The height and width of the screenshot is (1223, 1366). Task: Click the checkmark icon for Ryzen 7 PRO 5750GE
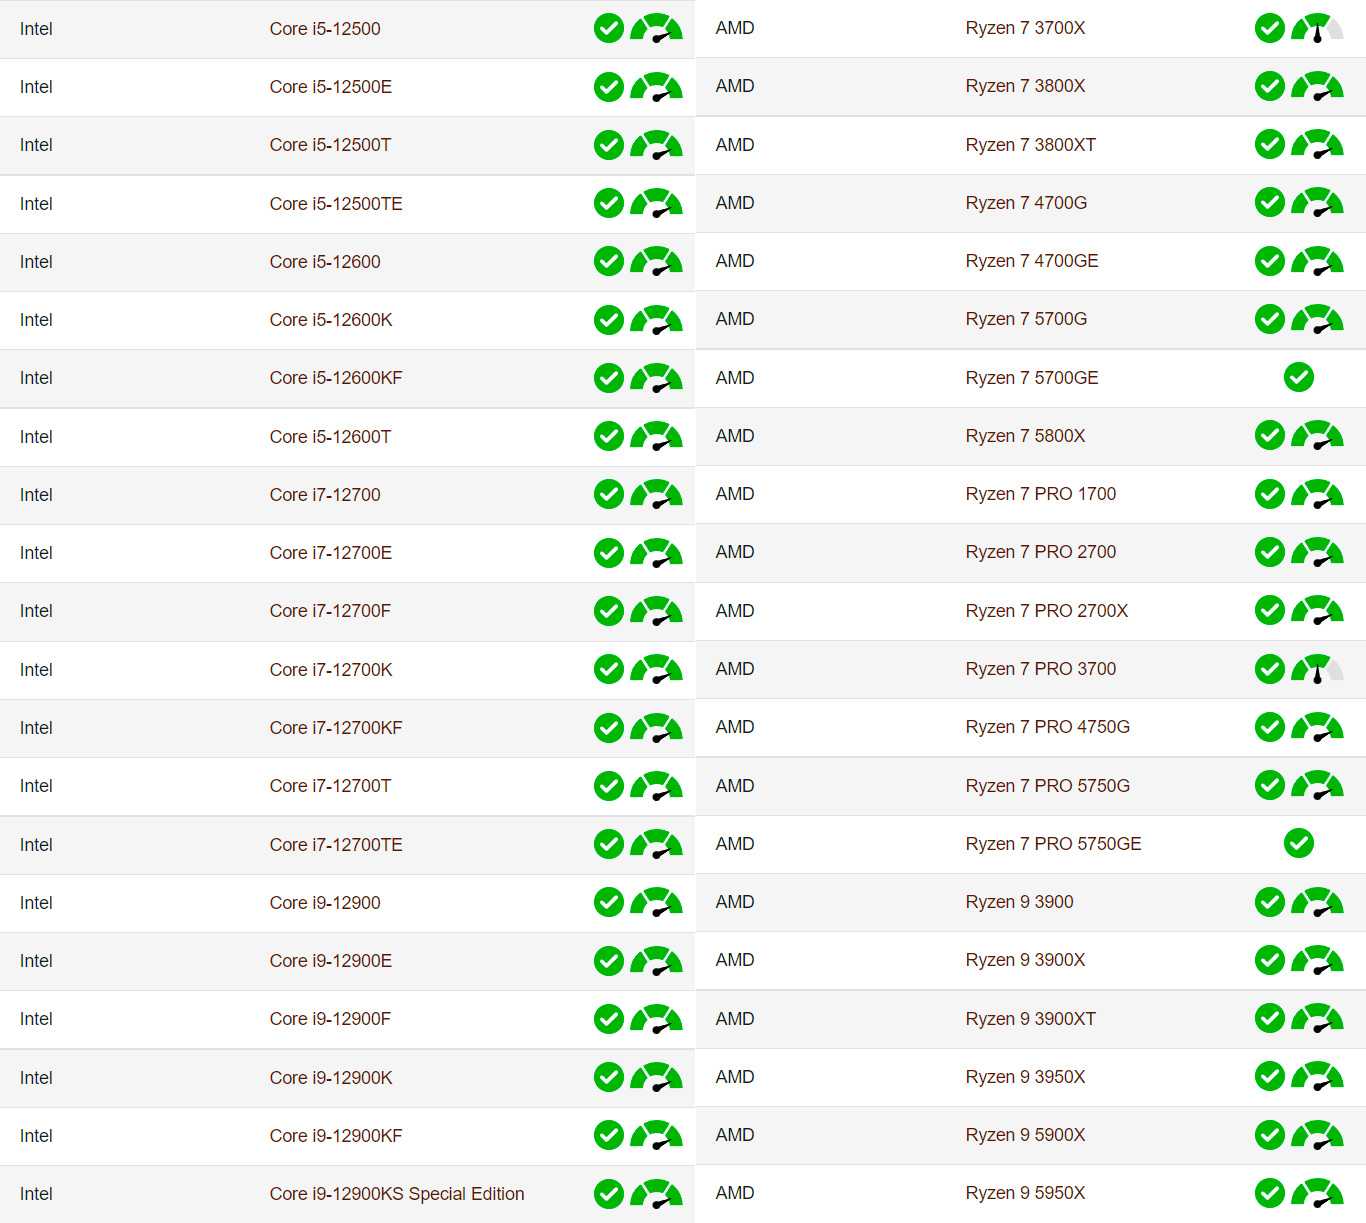point(1298,844)
